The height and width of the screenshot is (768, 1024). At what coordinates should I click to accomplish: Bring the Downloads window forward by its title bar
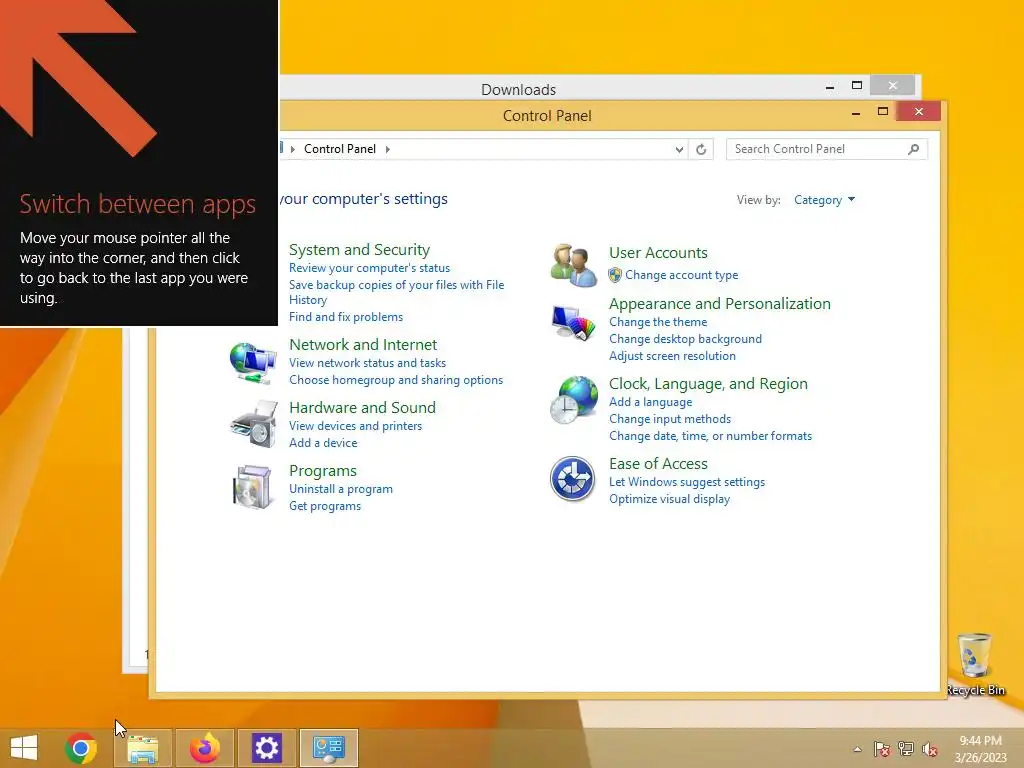click(518, 89)
